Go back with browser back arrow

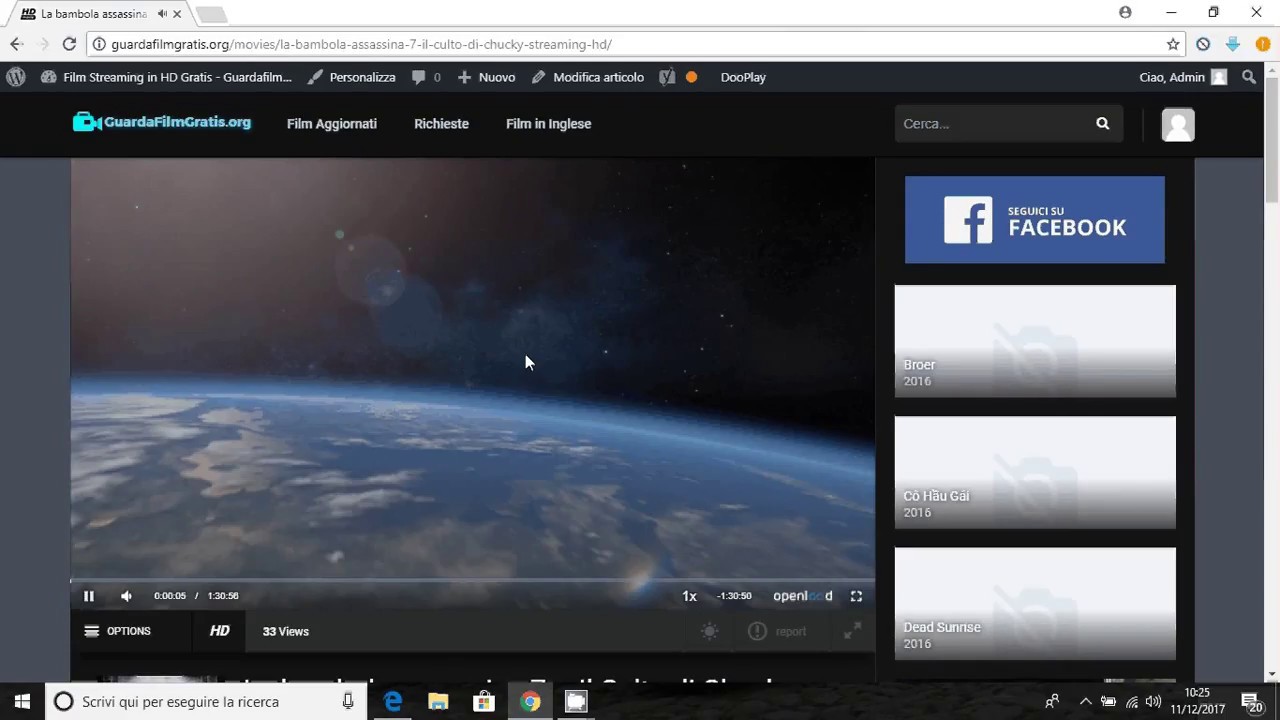point(16,44)
